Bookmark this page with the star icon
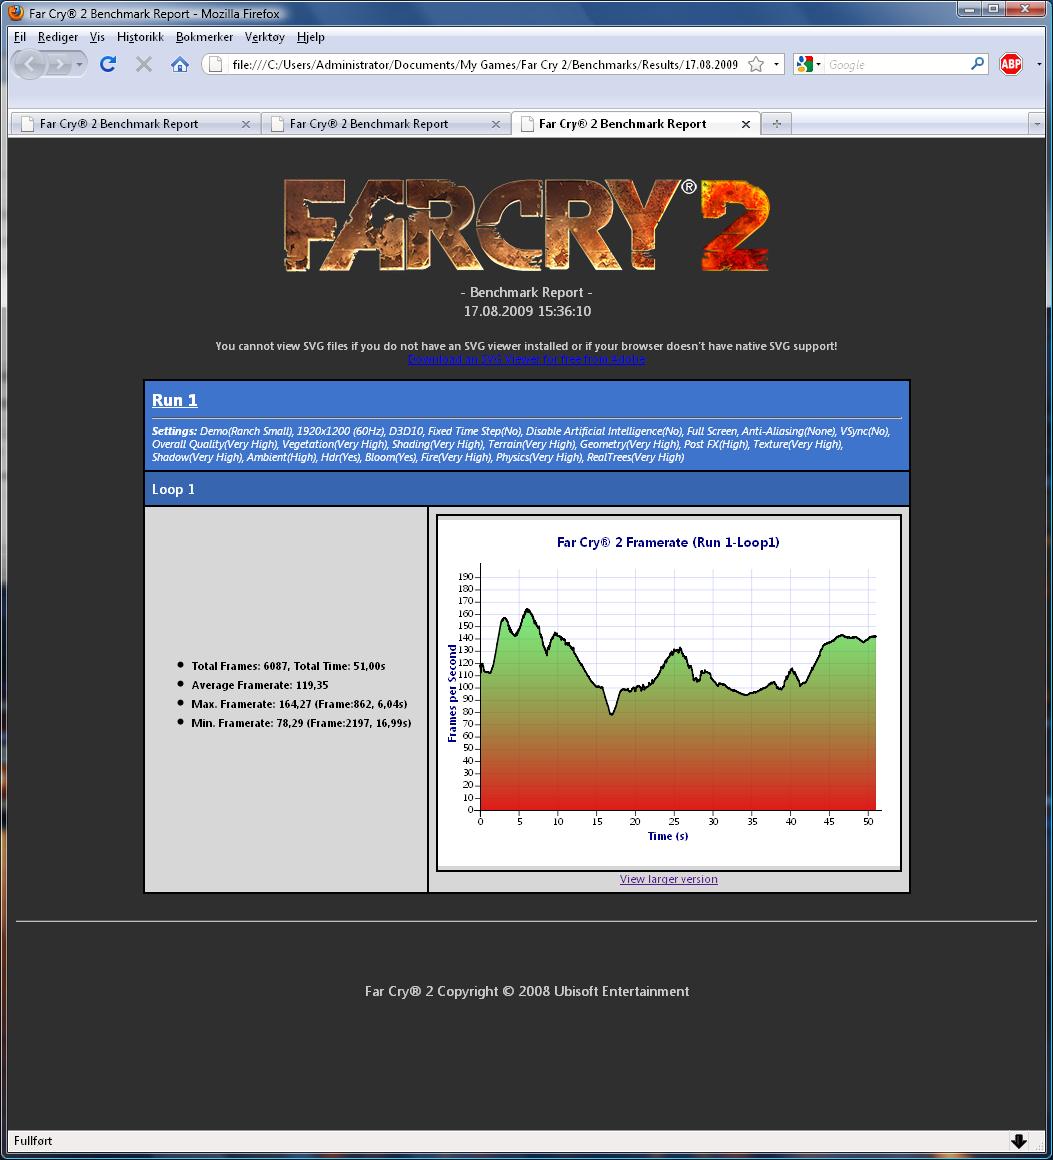This screenshot has width=1053, height=1160. pos(756,64)
